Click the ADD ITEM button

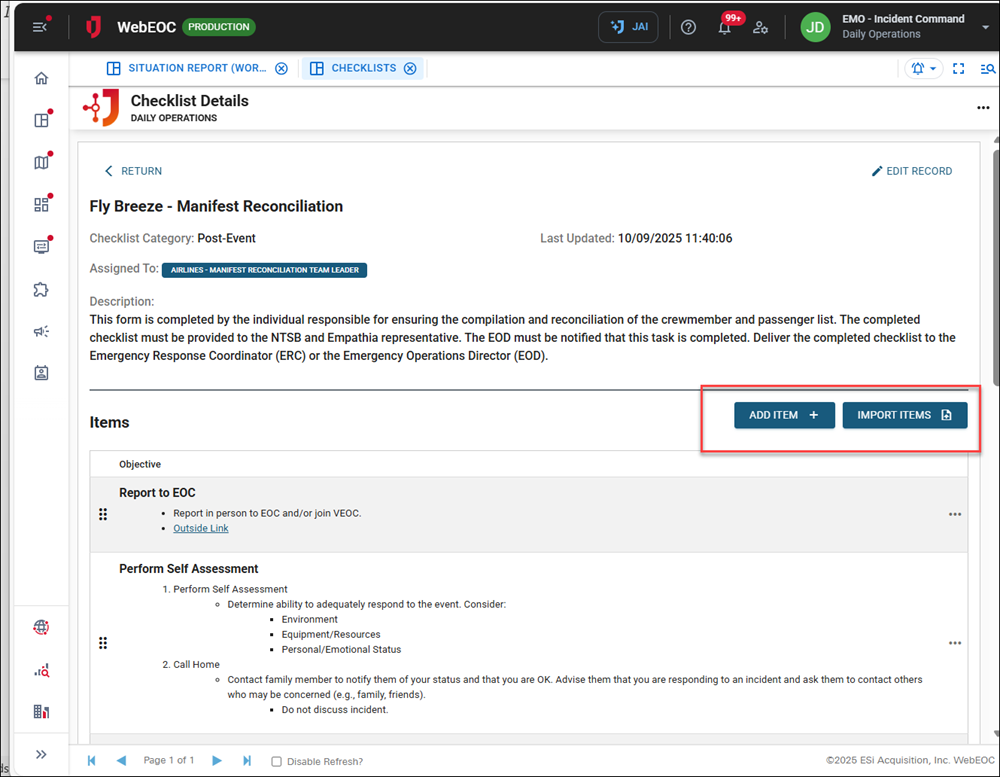point(784,415)
